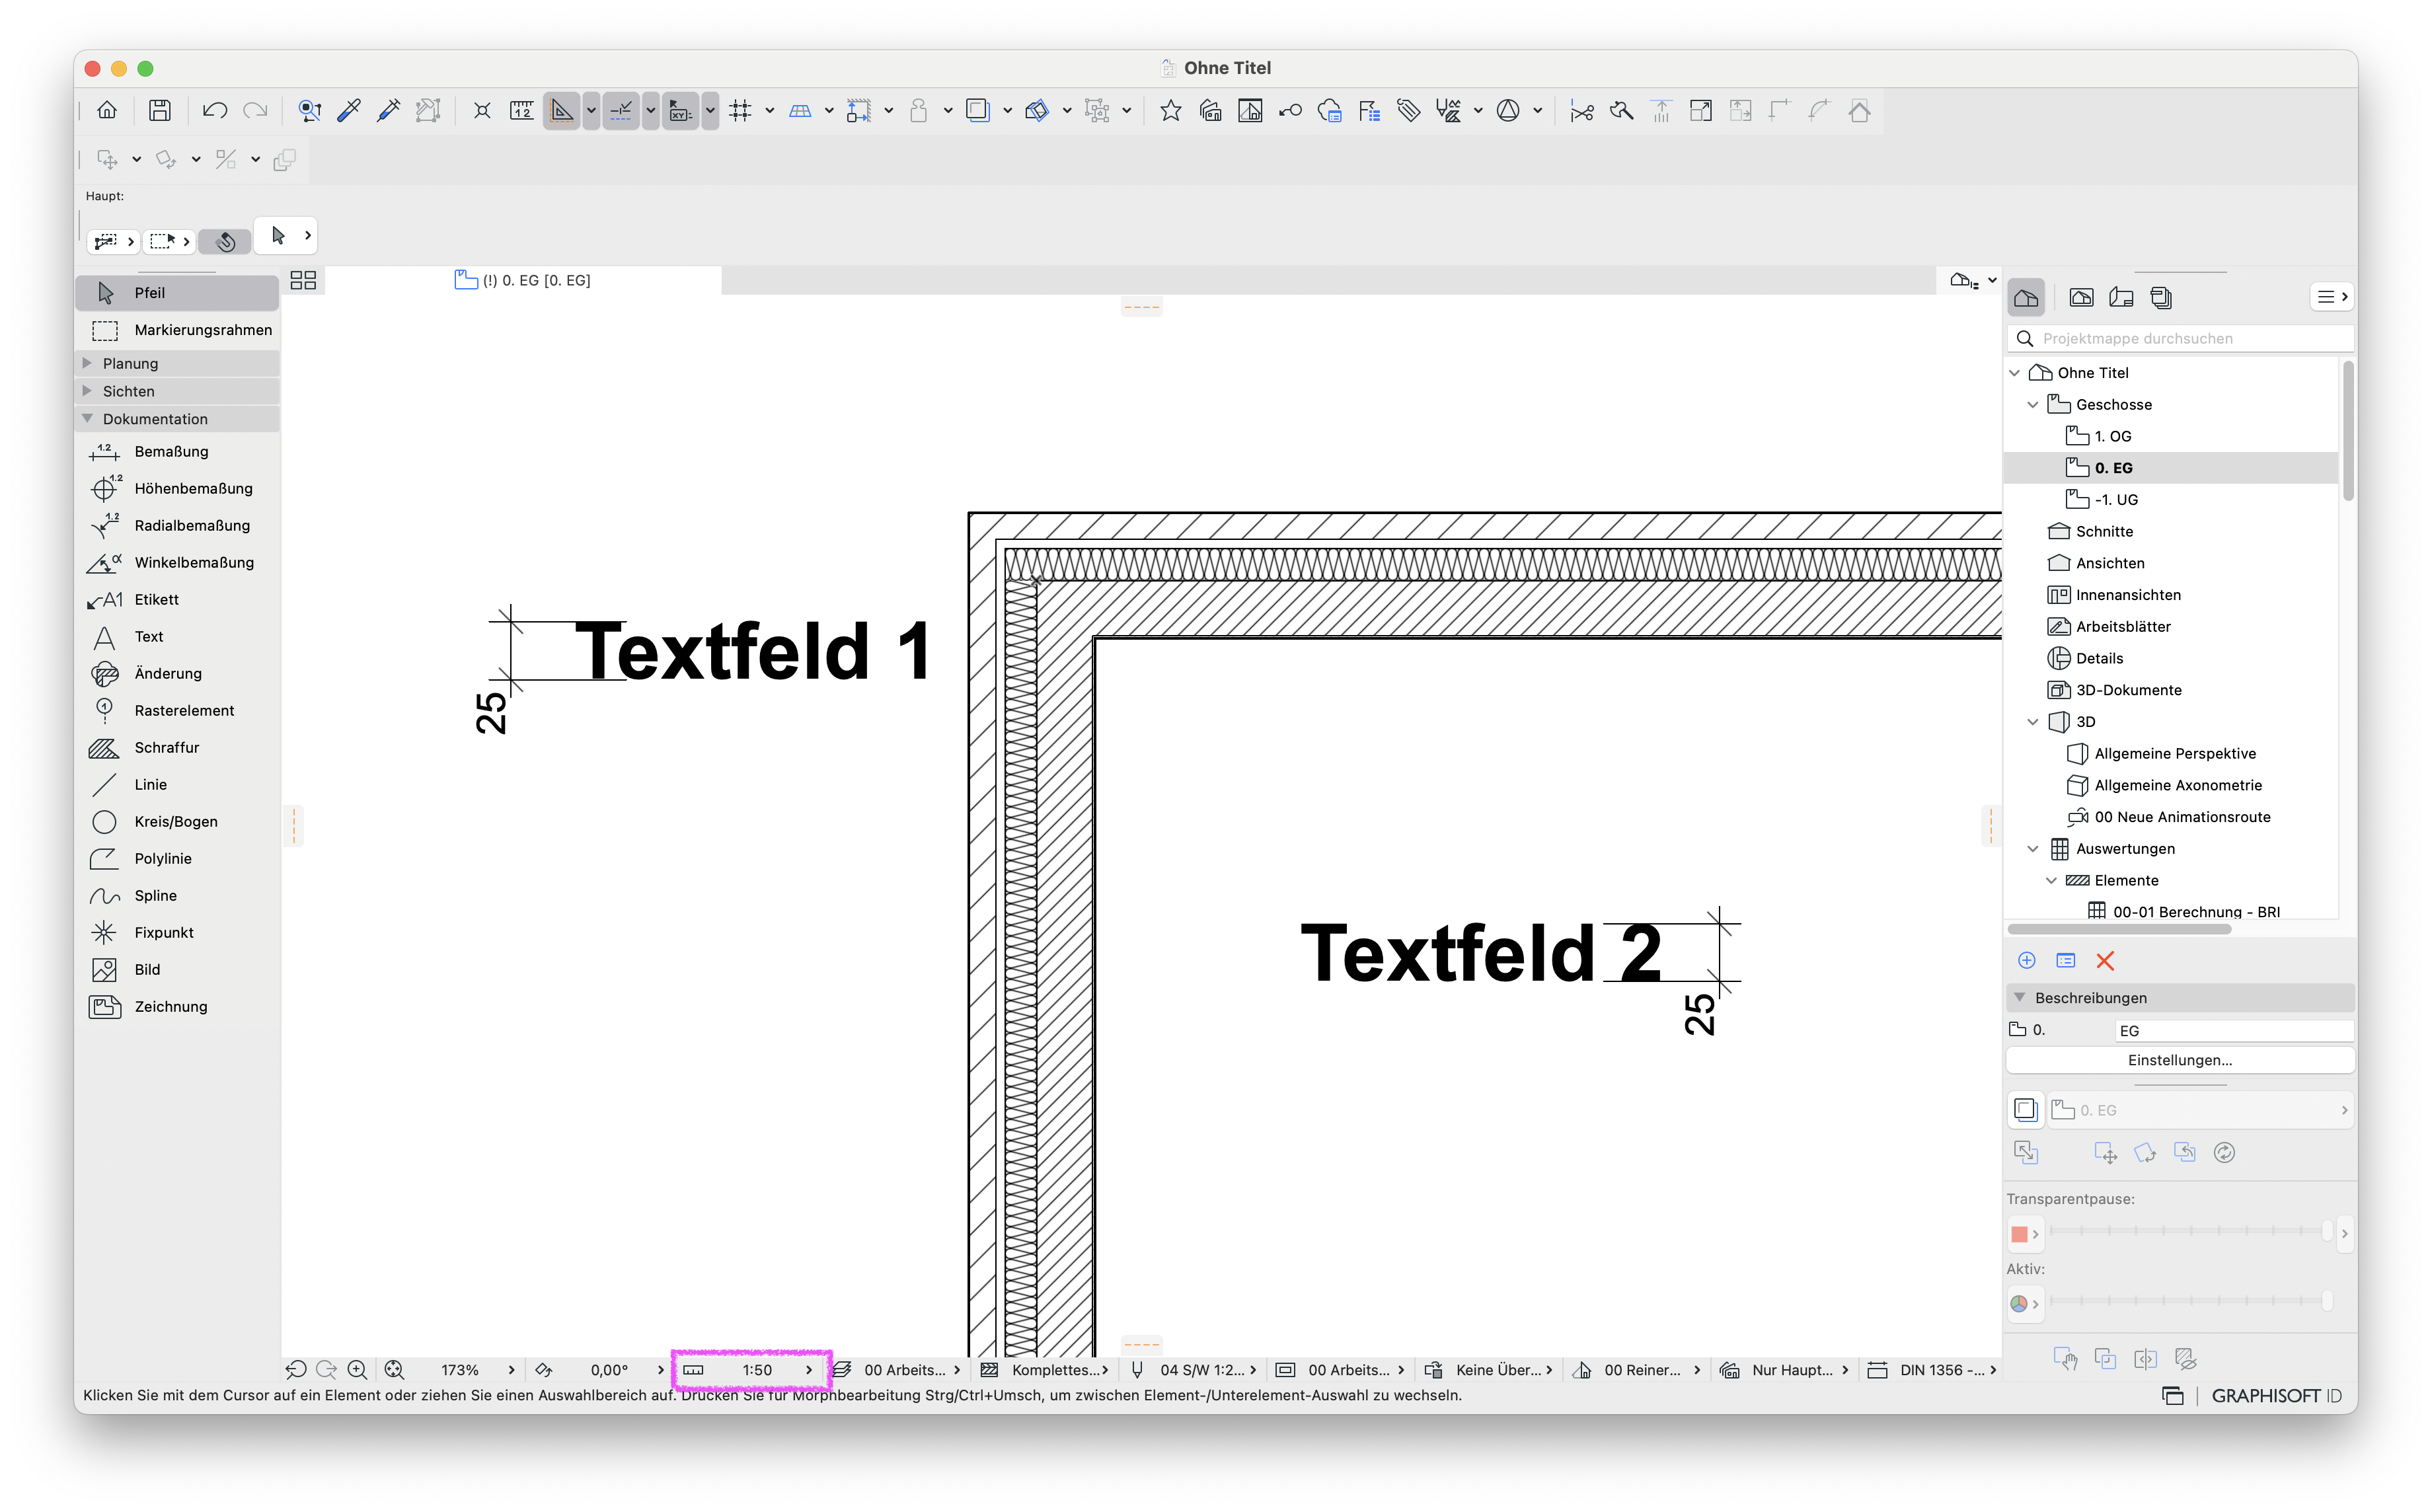Viewport: 2432px width, 1512px height.
Task: Toggle the tab overview grid icon
Action: [x=303, y=281]
